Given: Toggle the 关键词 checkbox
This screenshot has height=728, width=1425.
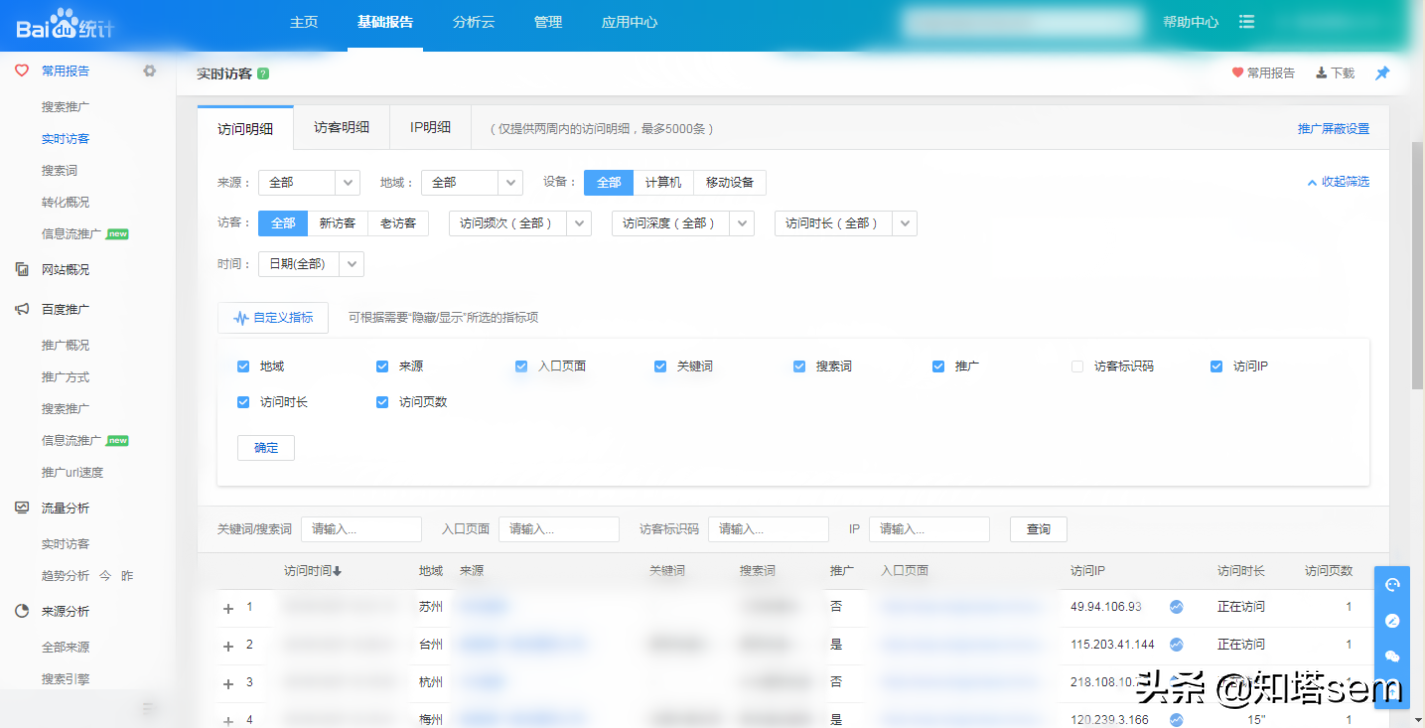Looking at the screenshot, I should click(660, 367).
